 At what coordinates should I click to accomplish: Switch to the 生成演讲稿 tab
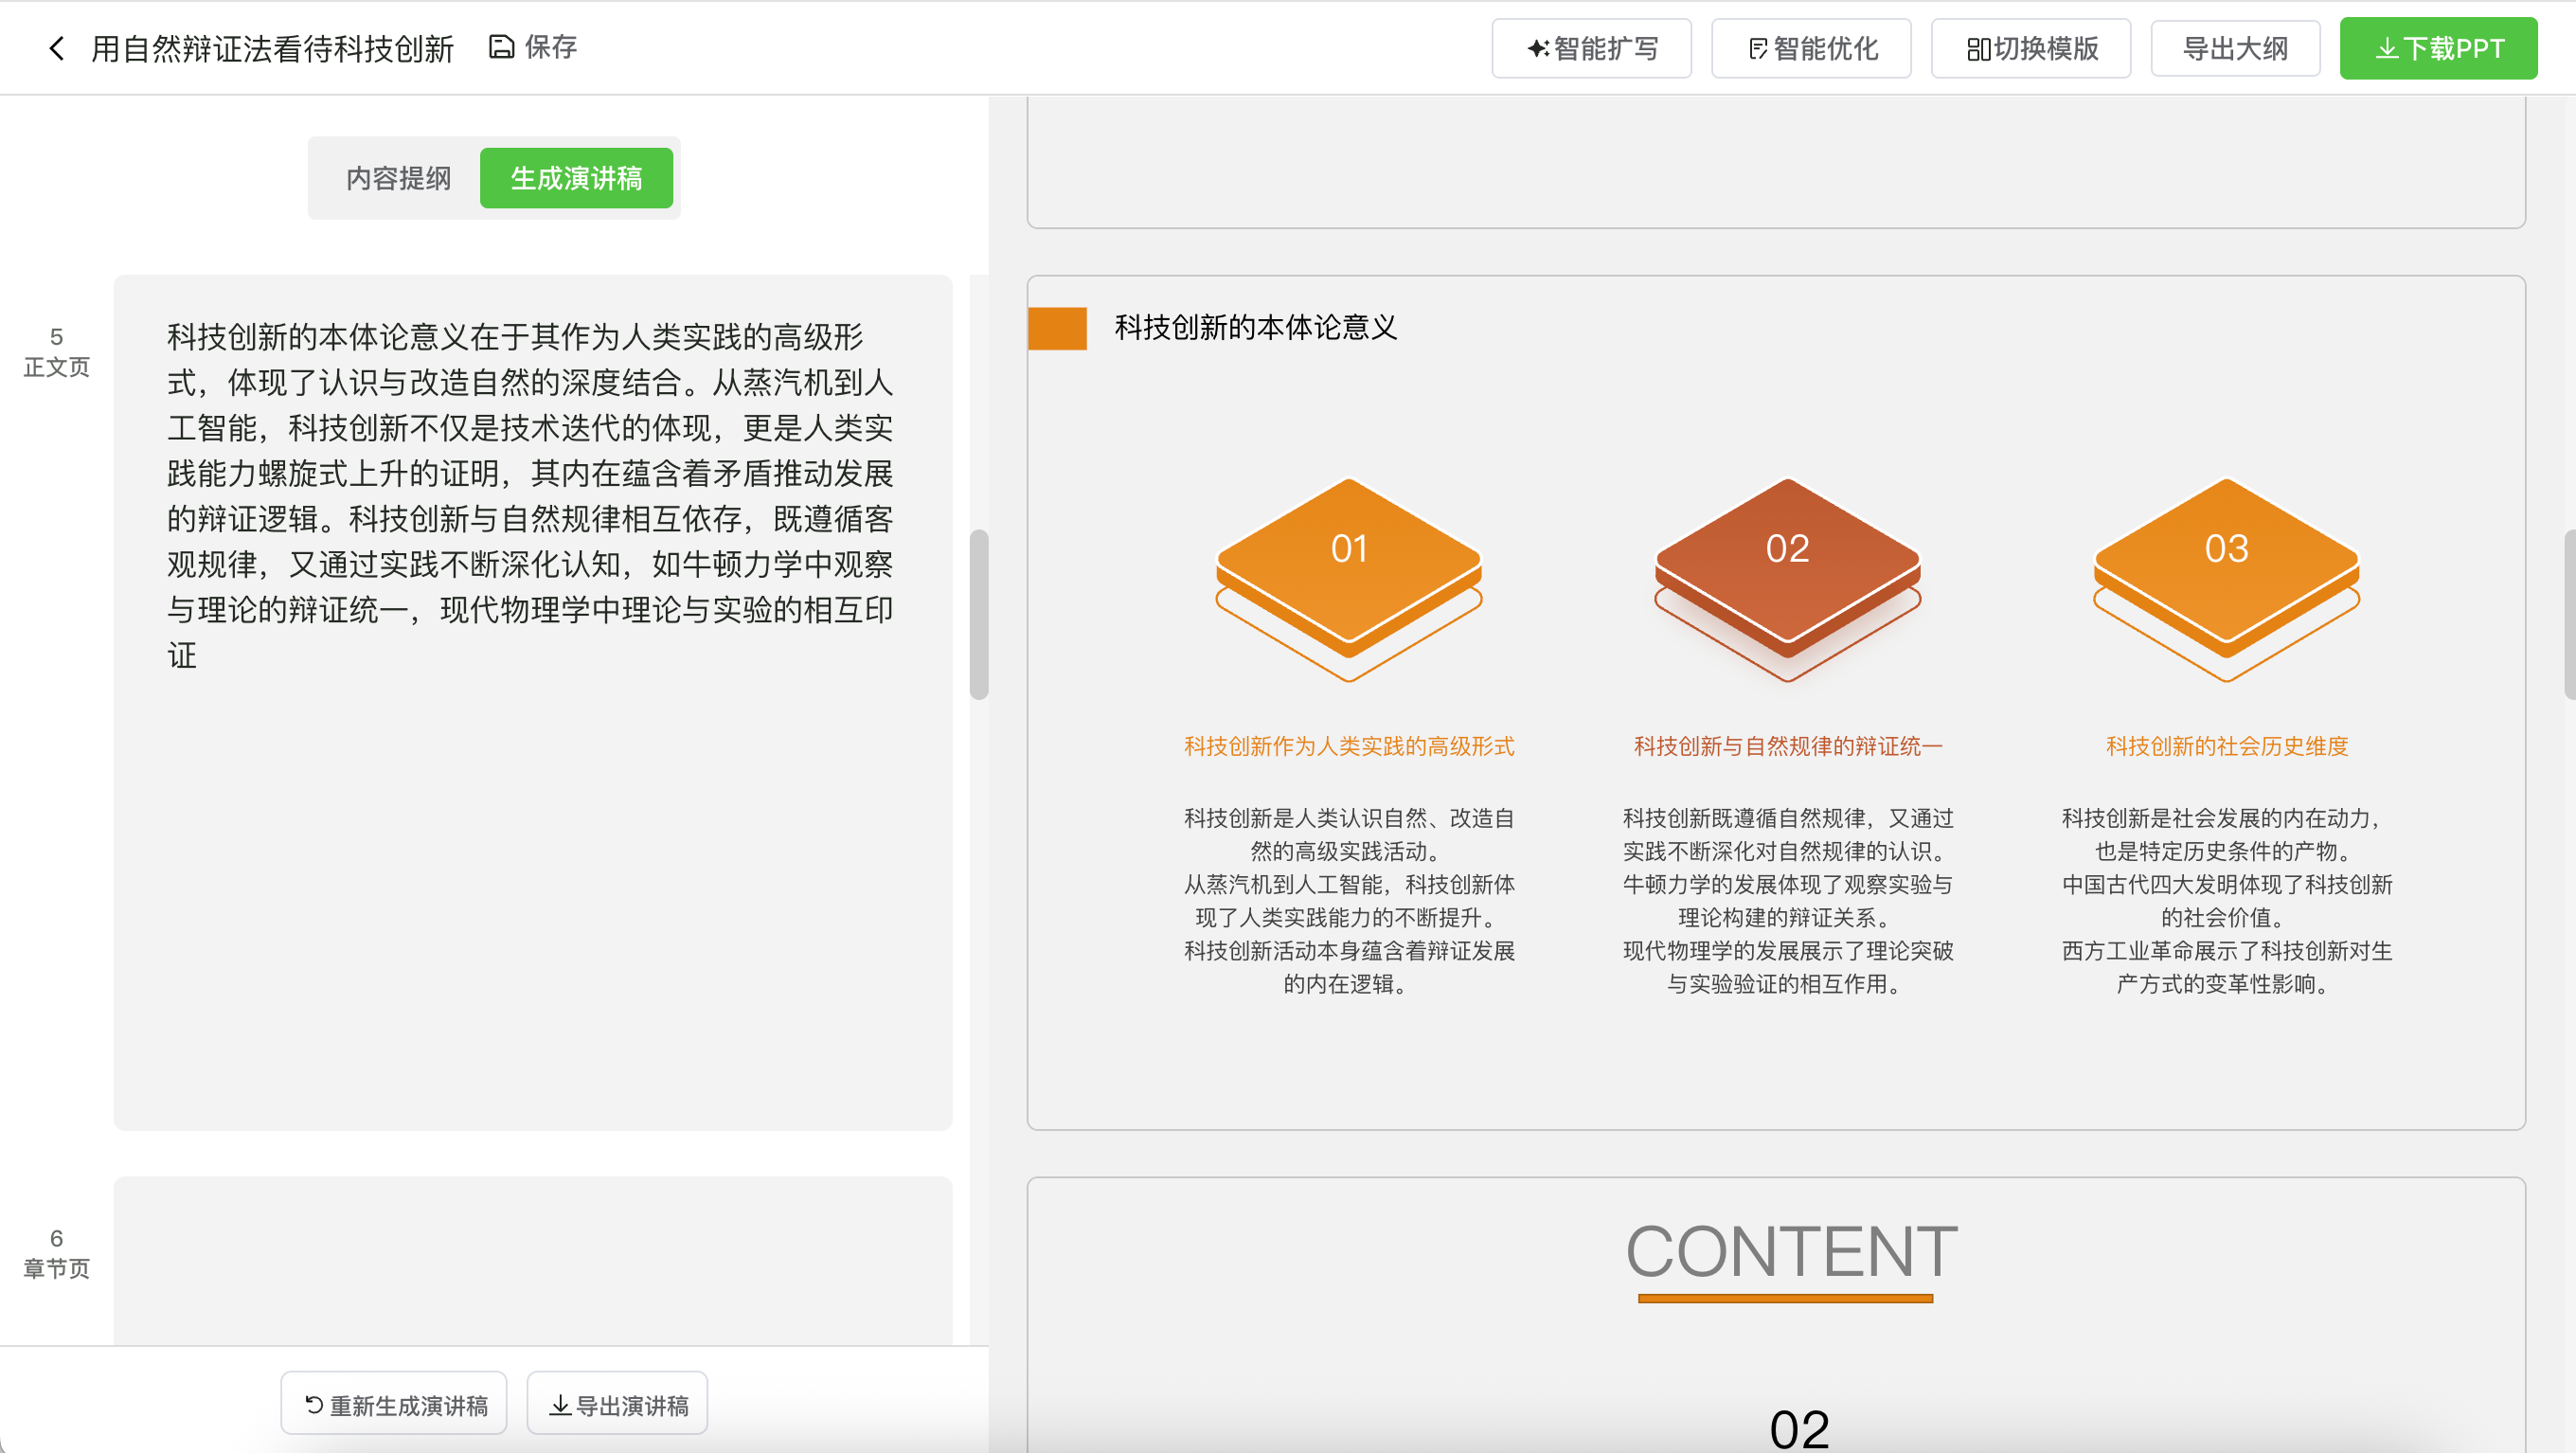(577, 178)
